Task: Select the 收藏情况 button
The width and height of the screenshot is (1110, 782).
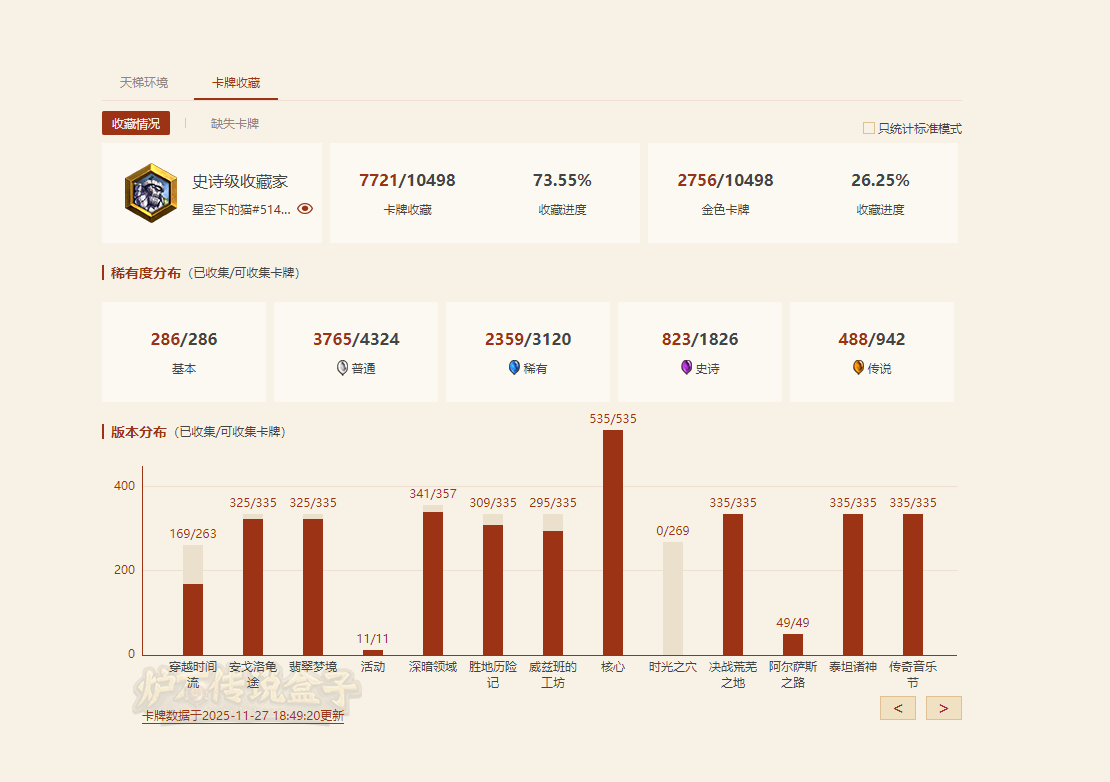Action: point(136,123)
